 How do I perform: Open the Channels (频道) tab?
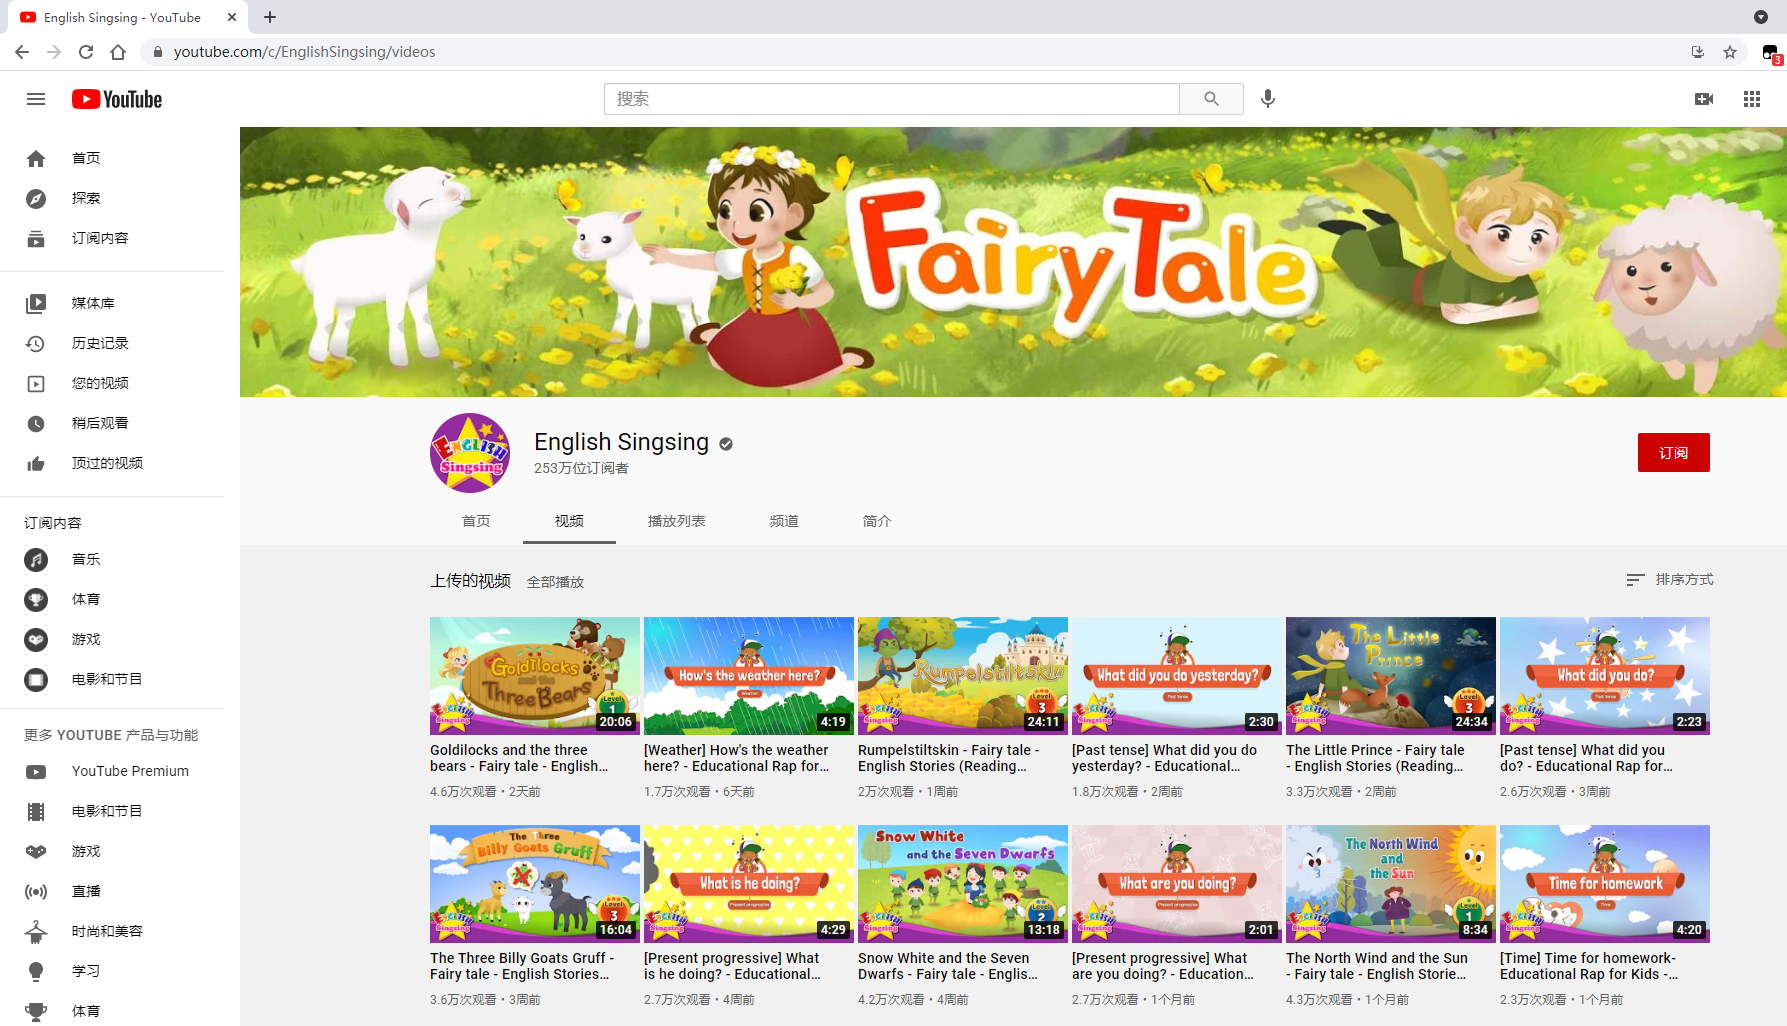coord(784,521)
